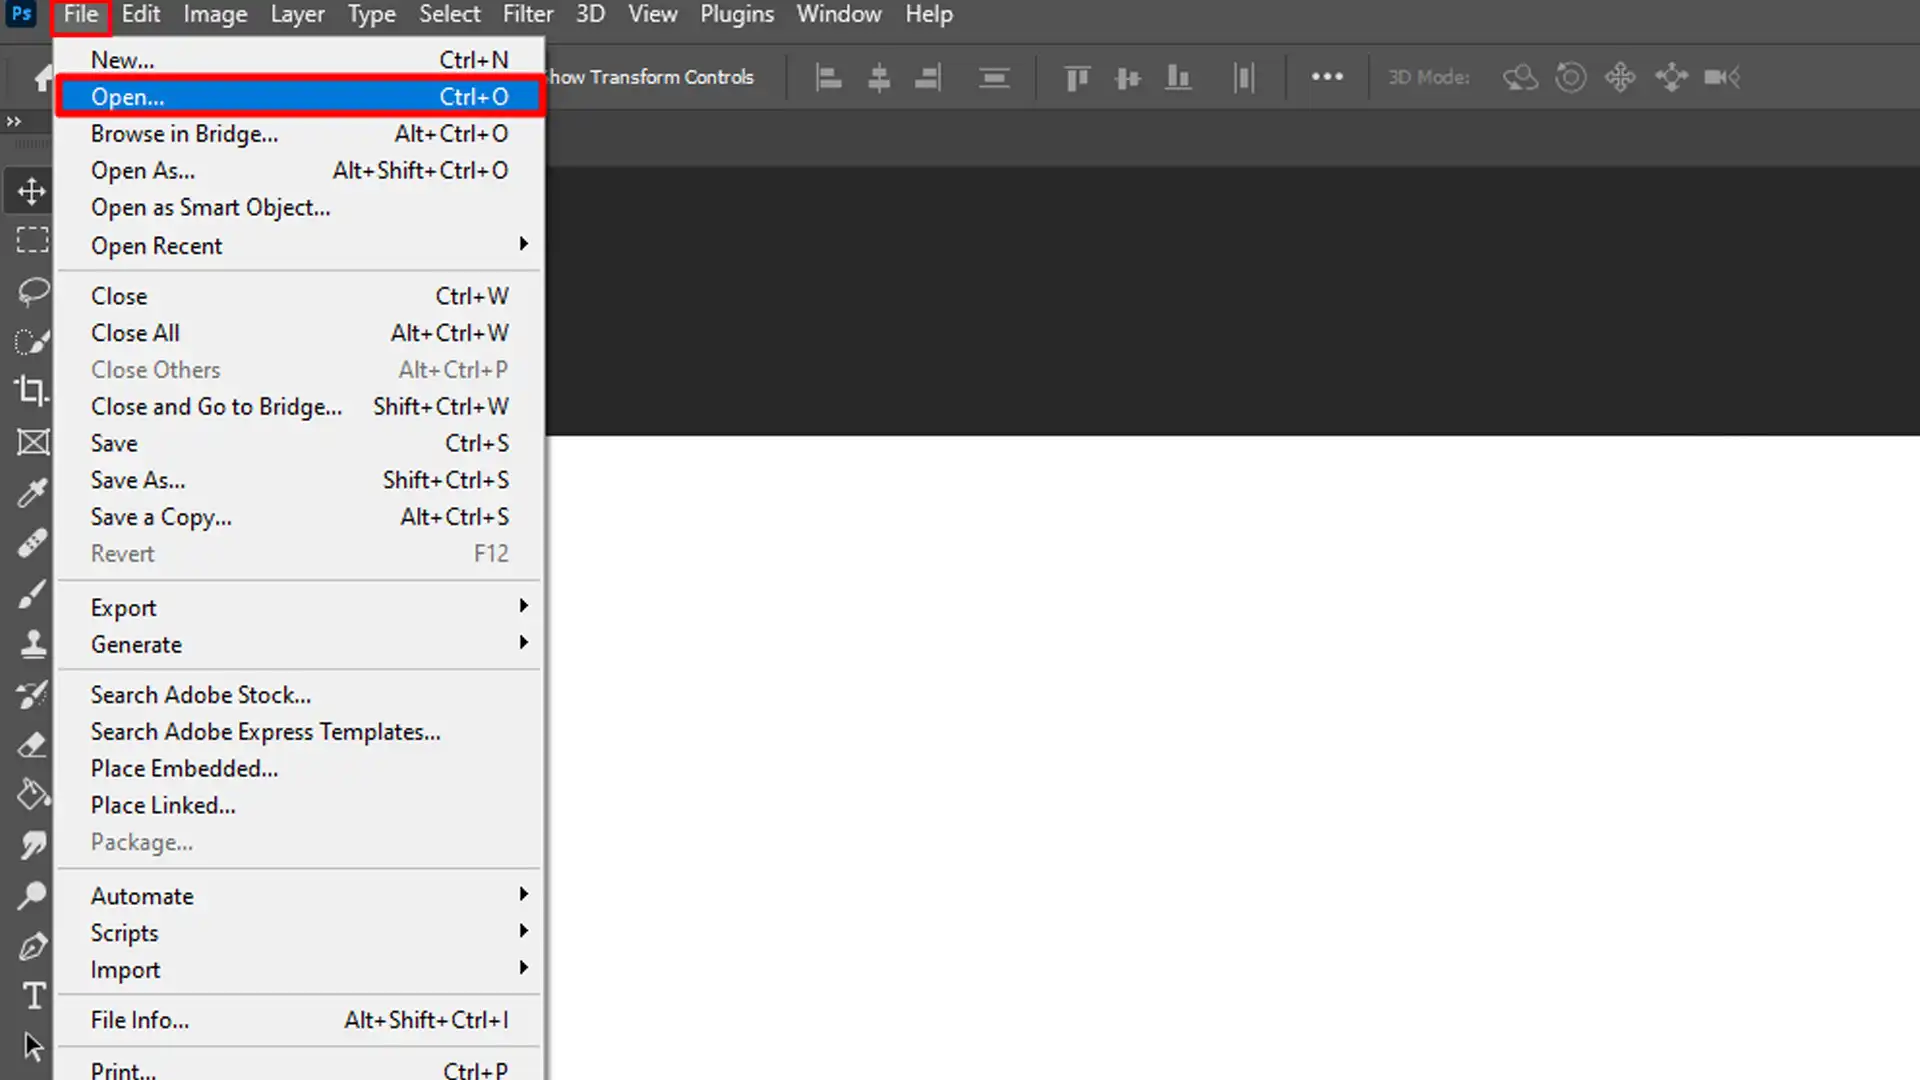
Task: Choose Browse in Bridge...
Action: (300, 133)
